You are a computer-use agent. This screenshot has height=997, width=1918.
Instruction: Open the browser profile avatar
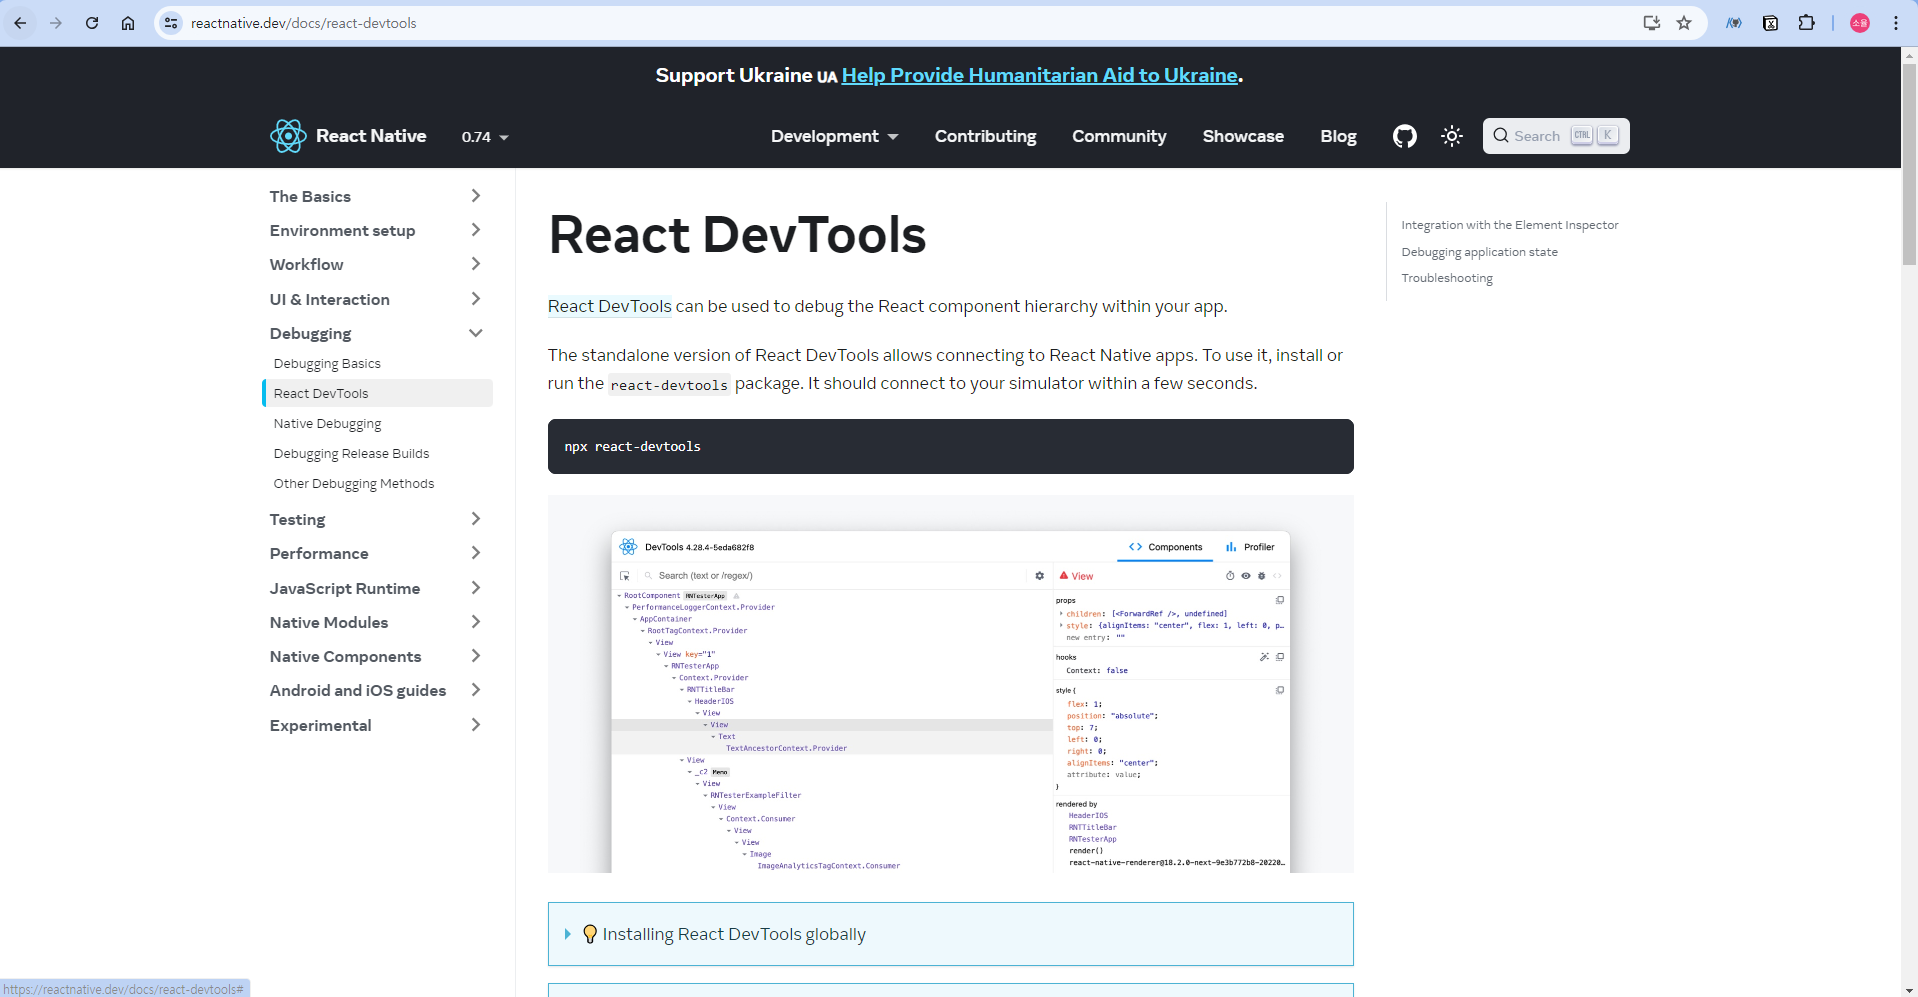point(1860,23)
